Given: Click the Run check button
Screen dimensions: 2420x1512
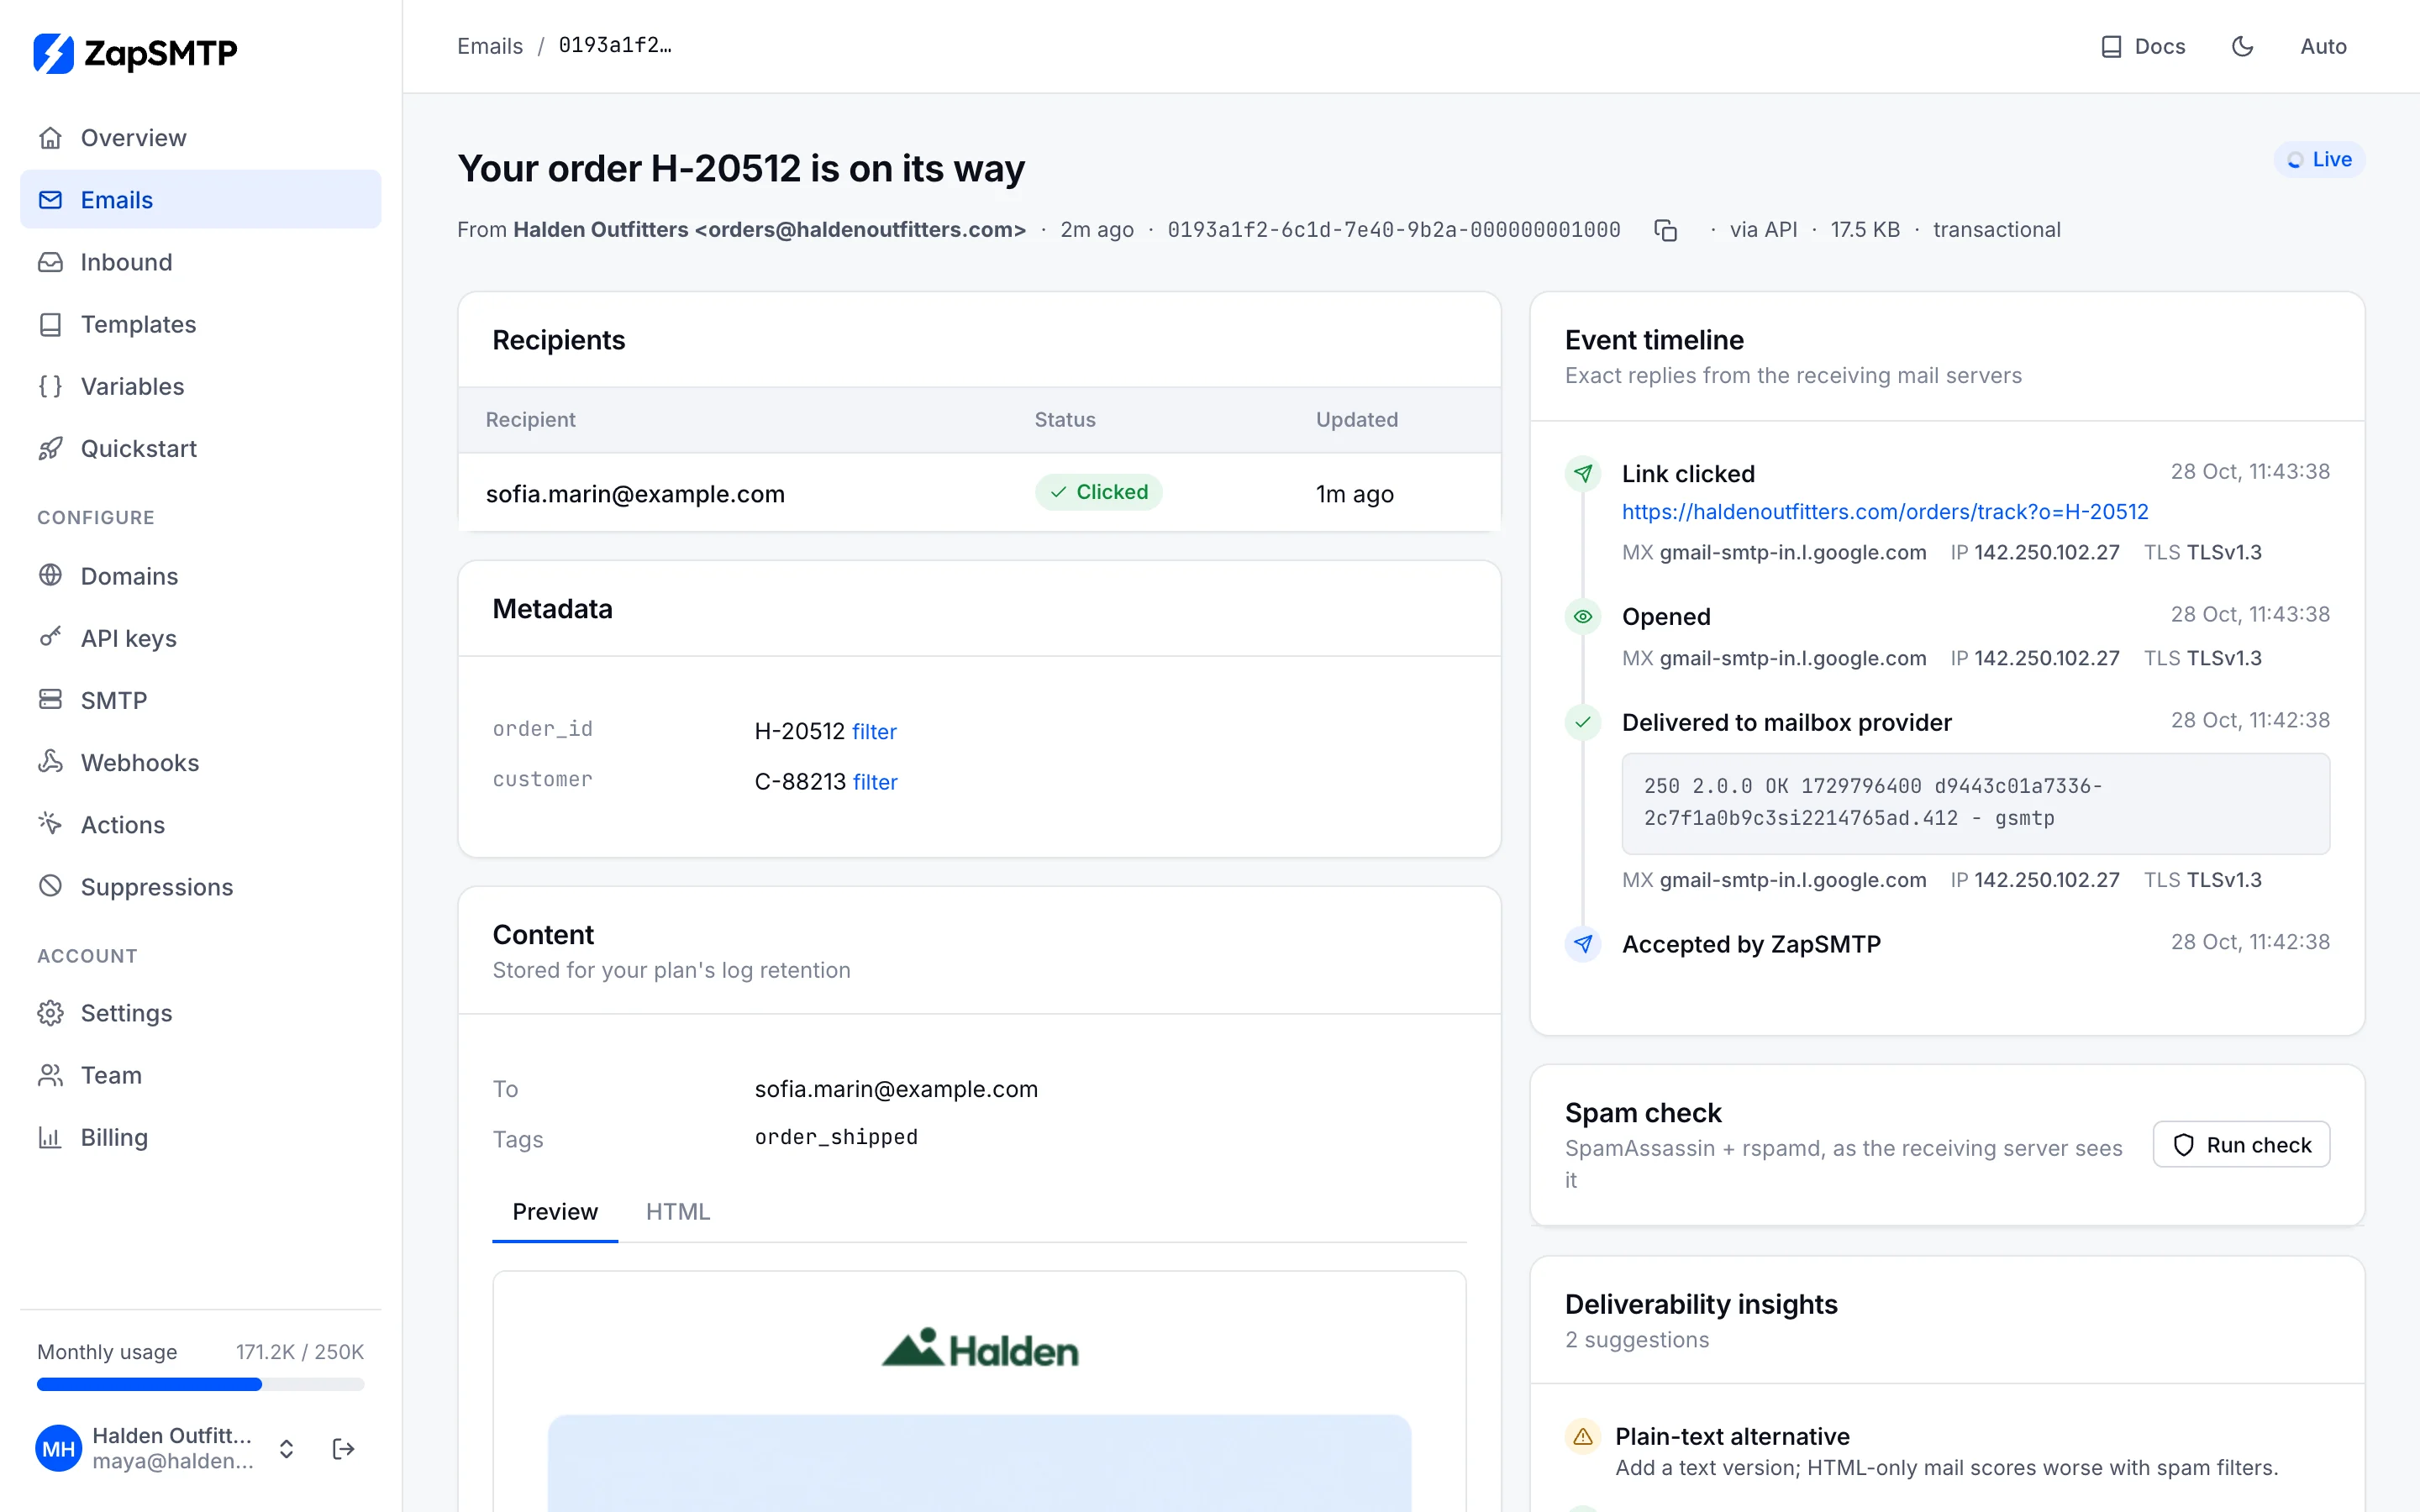Looking at the screenshot, I should click(x=2241, y=1145).
